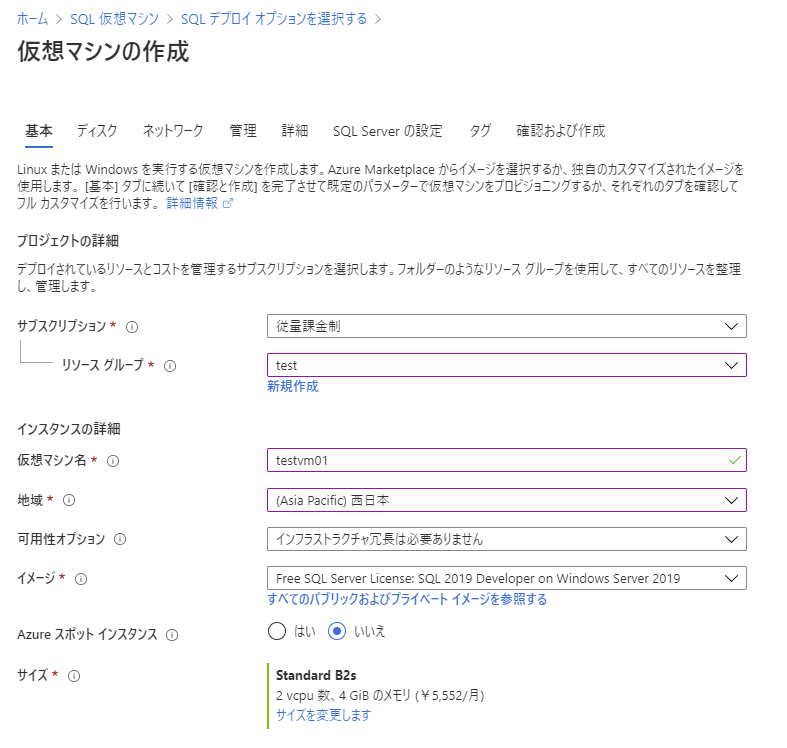Click 新規作成 under resource group
The image size is (787, 748).
pyautogui.click(x=293, y=386)
